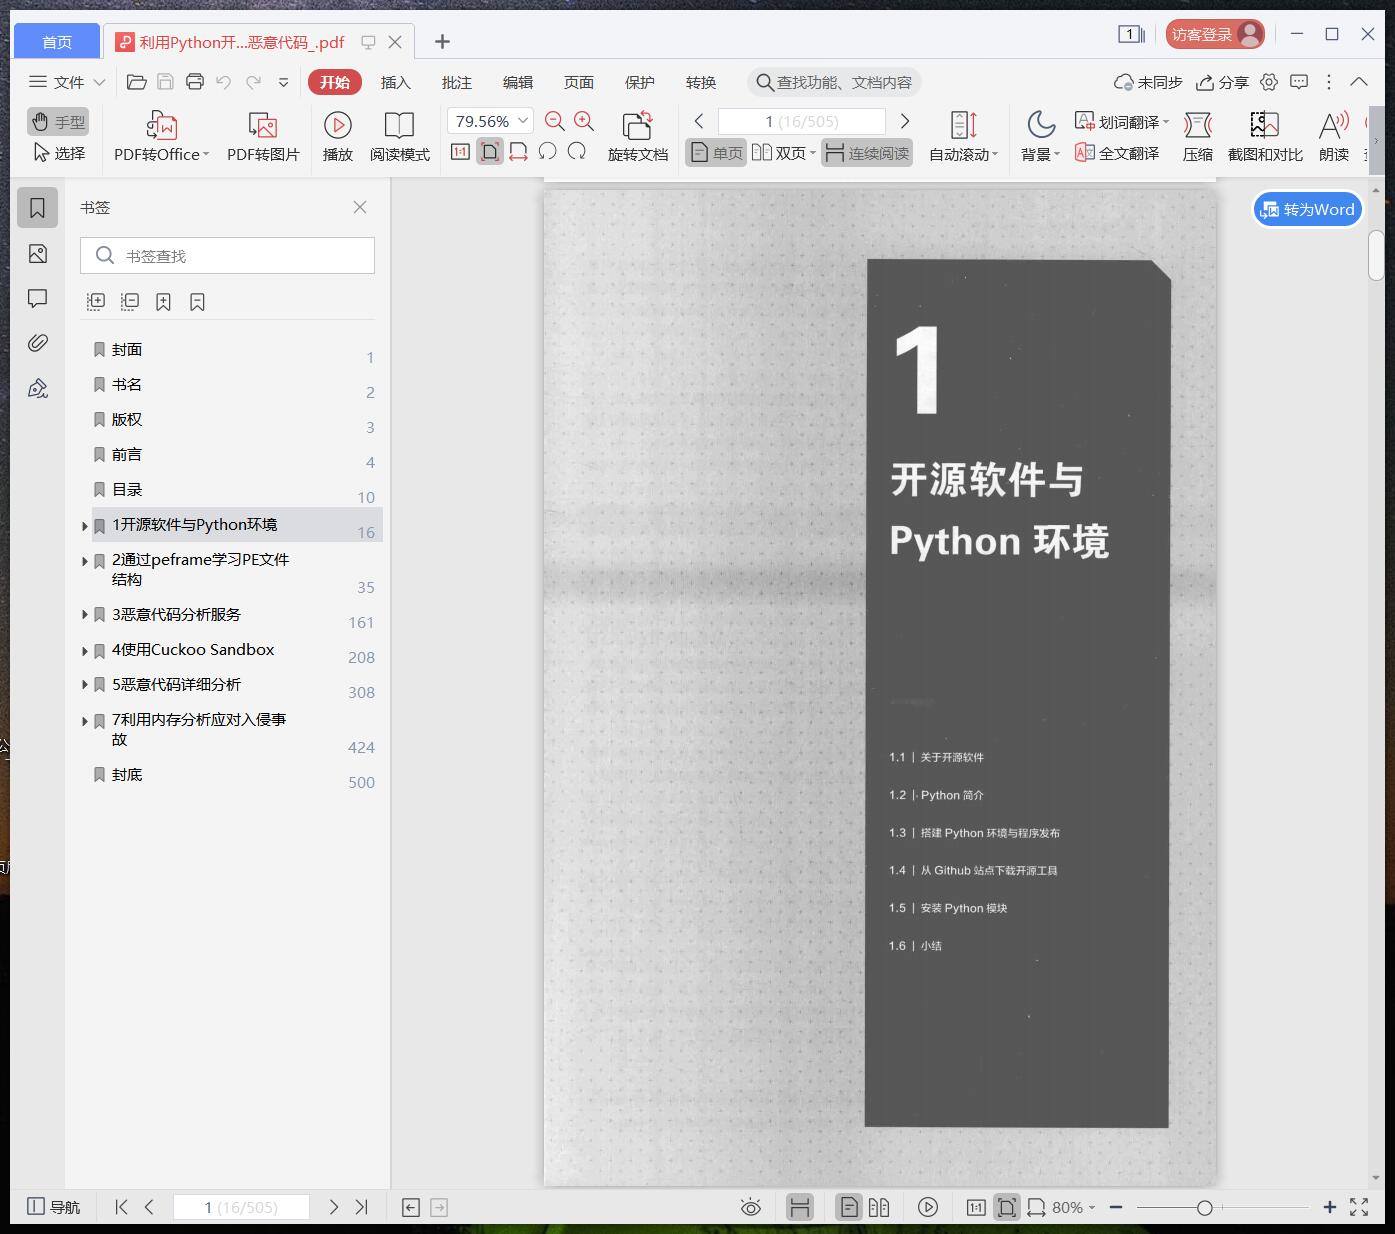1395x1234 pixels.
Task: Expand bookmark 2通过peframe学习PE文件结构
Action: pos(85,561)
